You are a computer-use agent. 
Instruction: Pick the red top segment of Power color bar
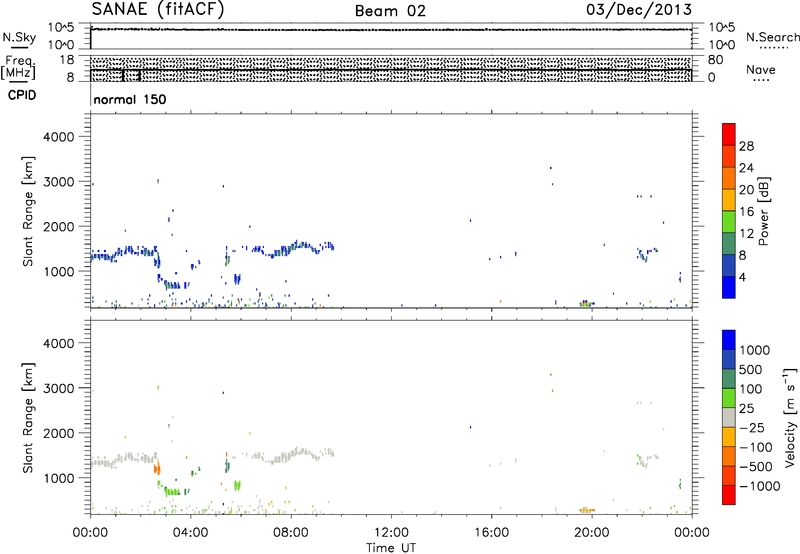pyautogui.click(x=729, y=134)
